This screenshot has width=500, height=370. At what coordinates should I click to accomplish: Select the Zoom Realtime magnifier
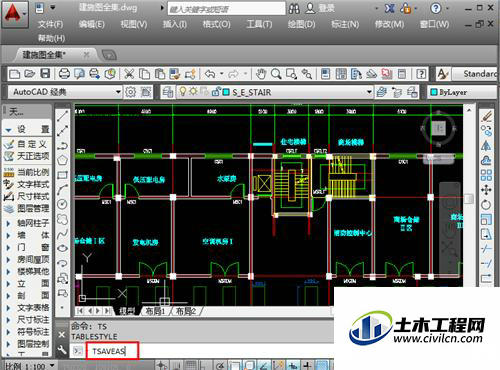(x=276, y=74)
